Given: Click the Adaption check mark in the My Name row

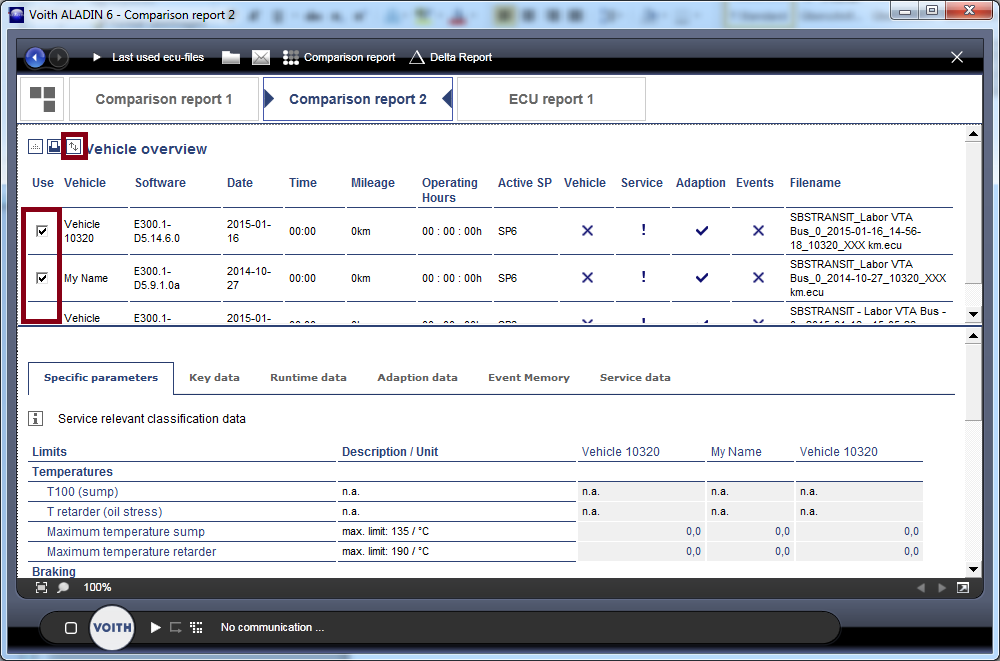Looking at the screenshot, I should point(702,278).
